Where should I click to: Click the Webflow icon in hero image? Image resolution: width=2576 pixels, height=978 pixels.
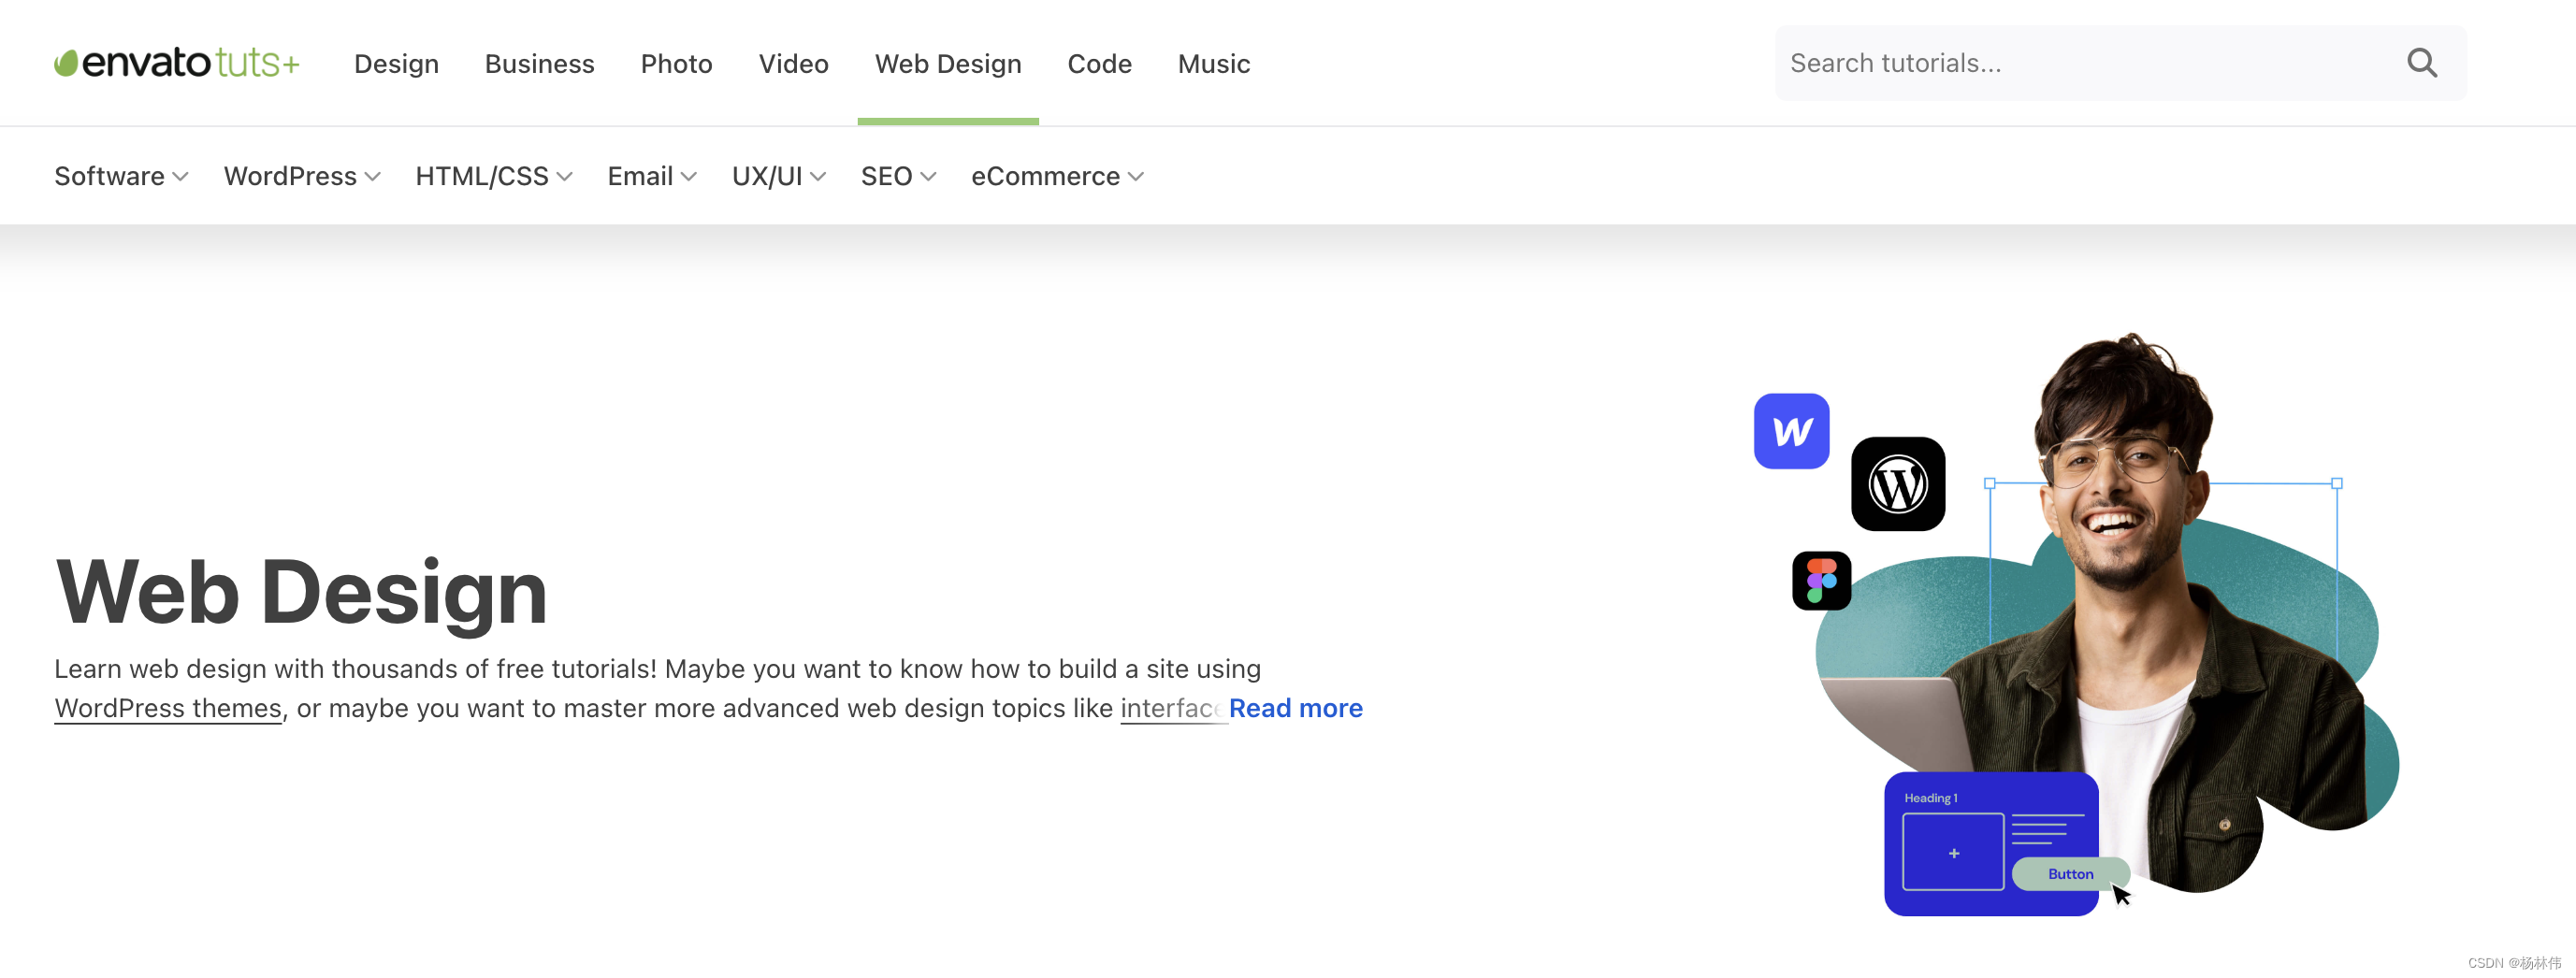(x=1791, y=431)
